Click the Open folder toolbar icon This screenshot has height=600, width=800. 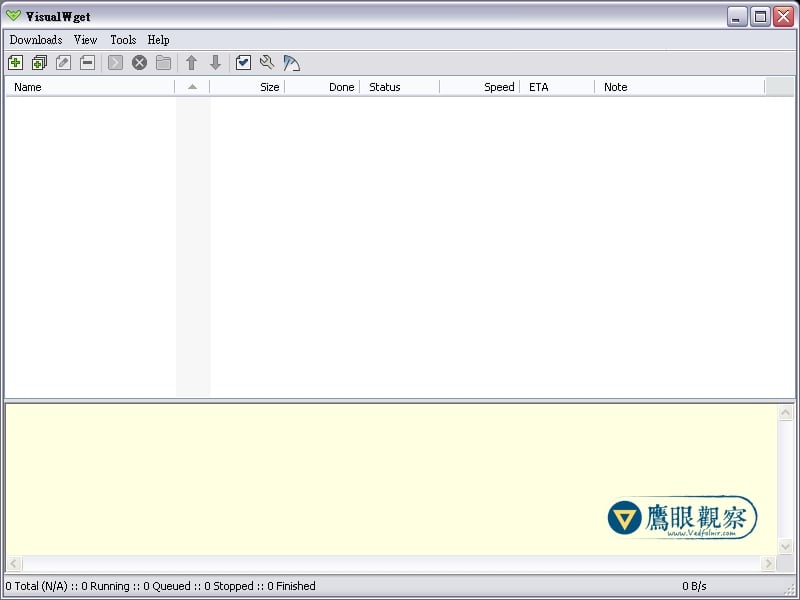click(x=163, y=63)
